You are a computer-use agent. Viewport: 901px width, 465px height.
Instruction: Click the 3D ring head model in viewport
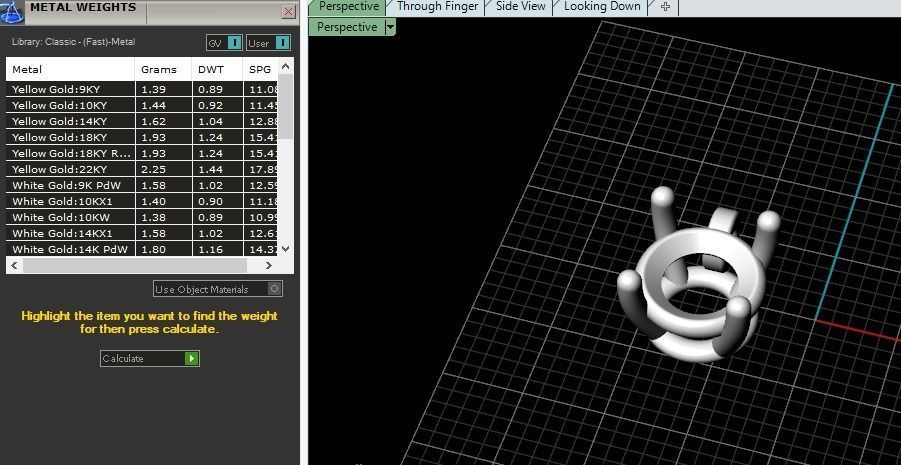tap(699, 275)
